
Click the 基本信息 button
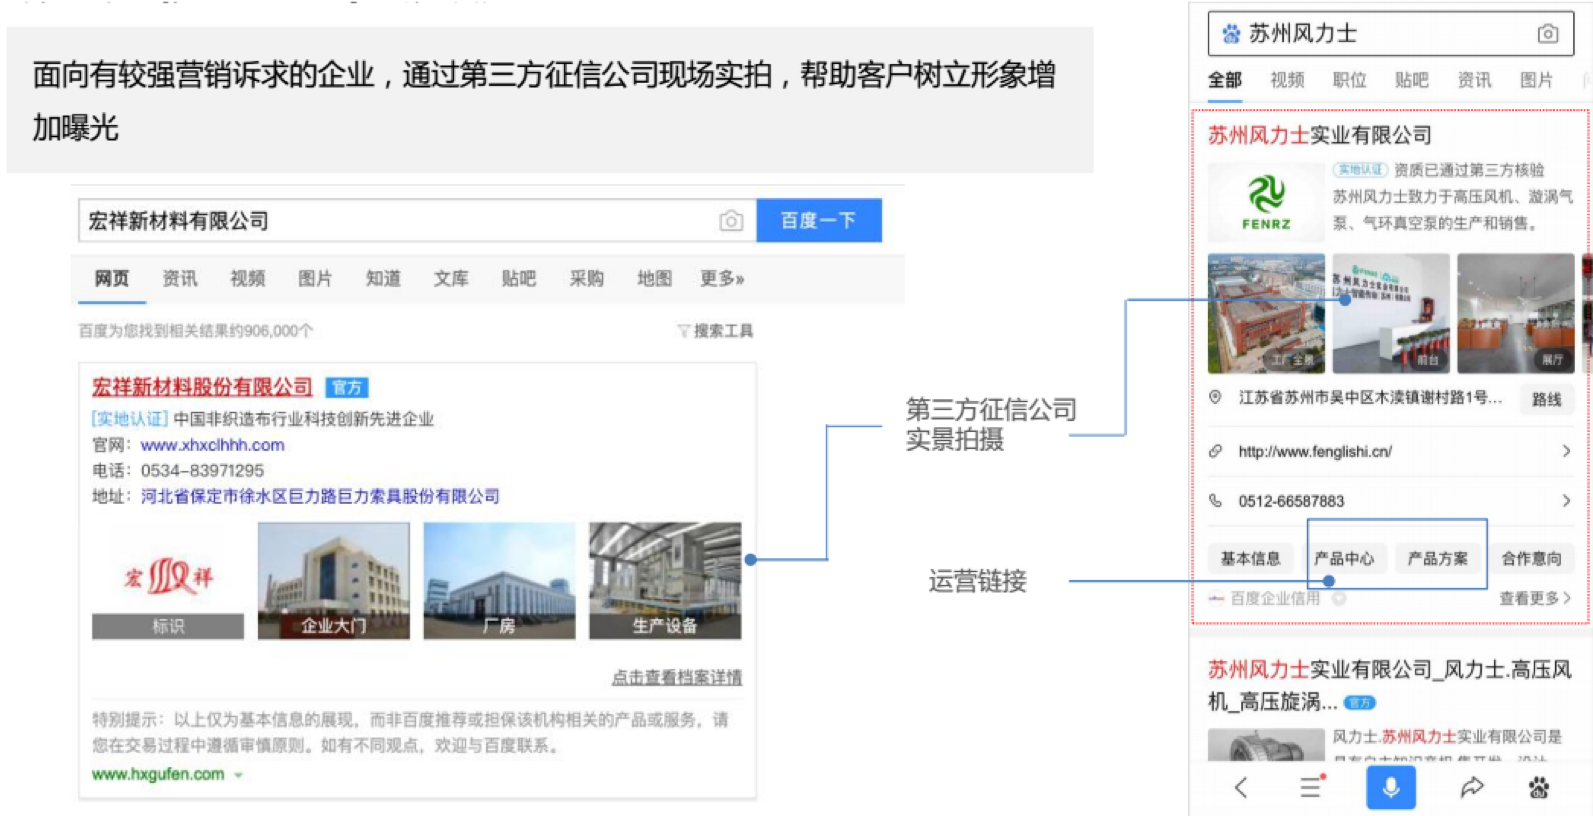tap(1250, 558)
